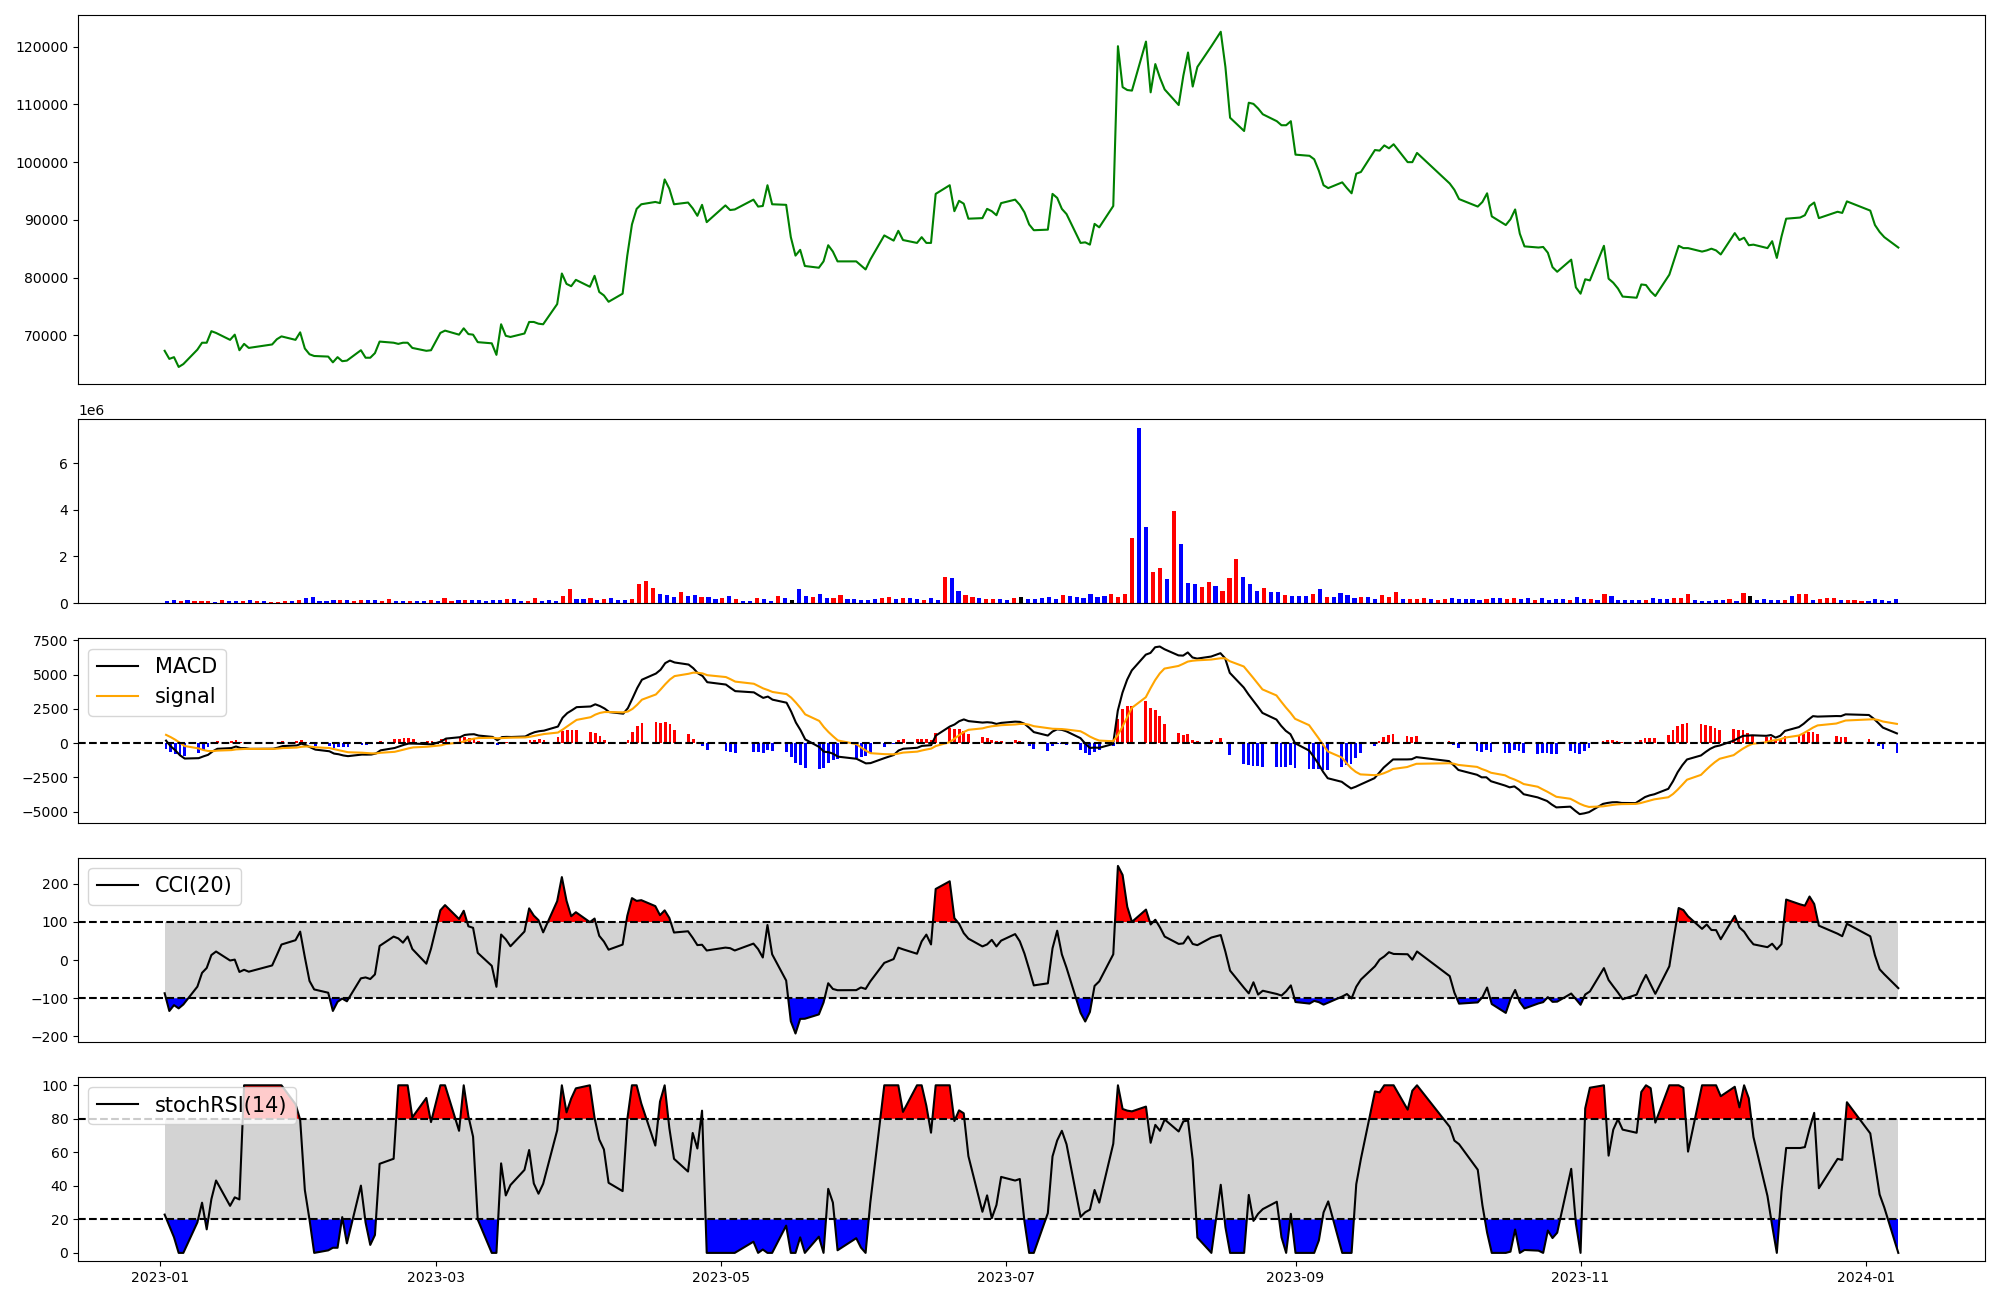
Task: Click the 2023-07 x-axis date label
Action: click(1005, 1277)
